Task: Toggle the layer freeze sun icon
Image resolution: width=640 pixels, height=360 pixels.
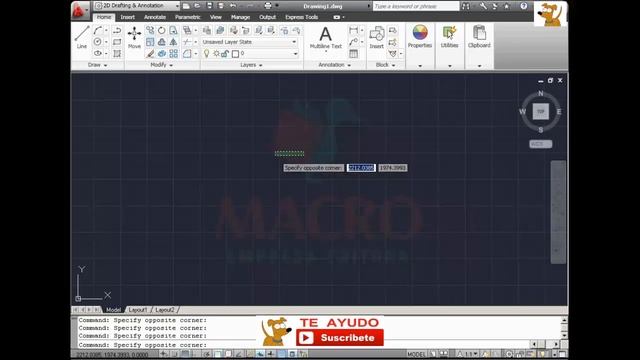Action: pos(216,53)
